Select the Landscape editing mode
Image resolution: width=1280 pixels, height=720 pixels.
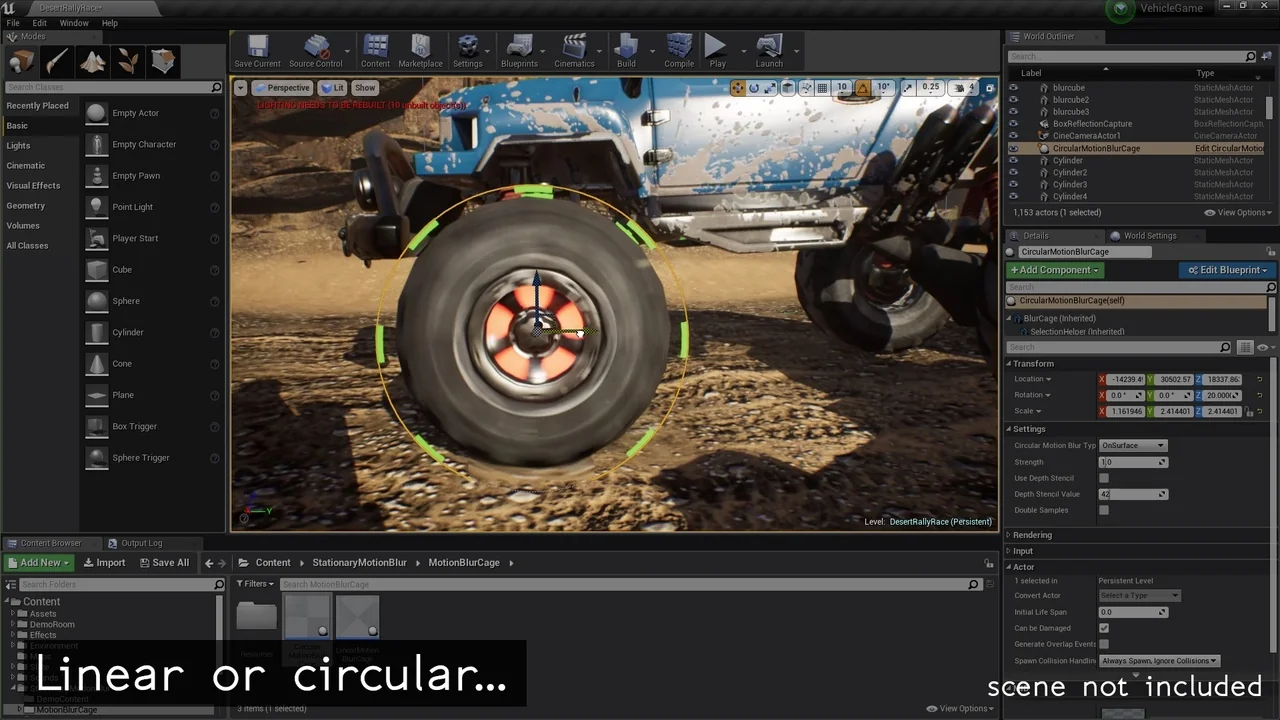coord(92,60)
